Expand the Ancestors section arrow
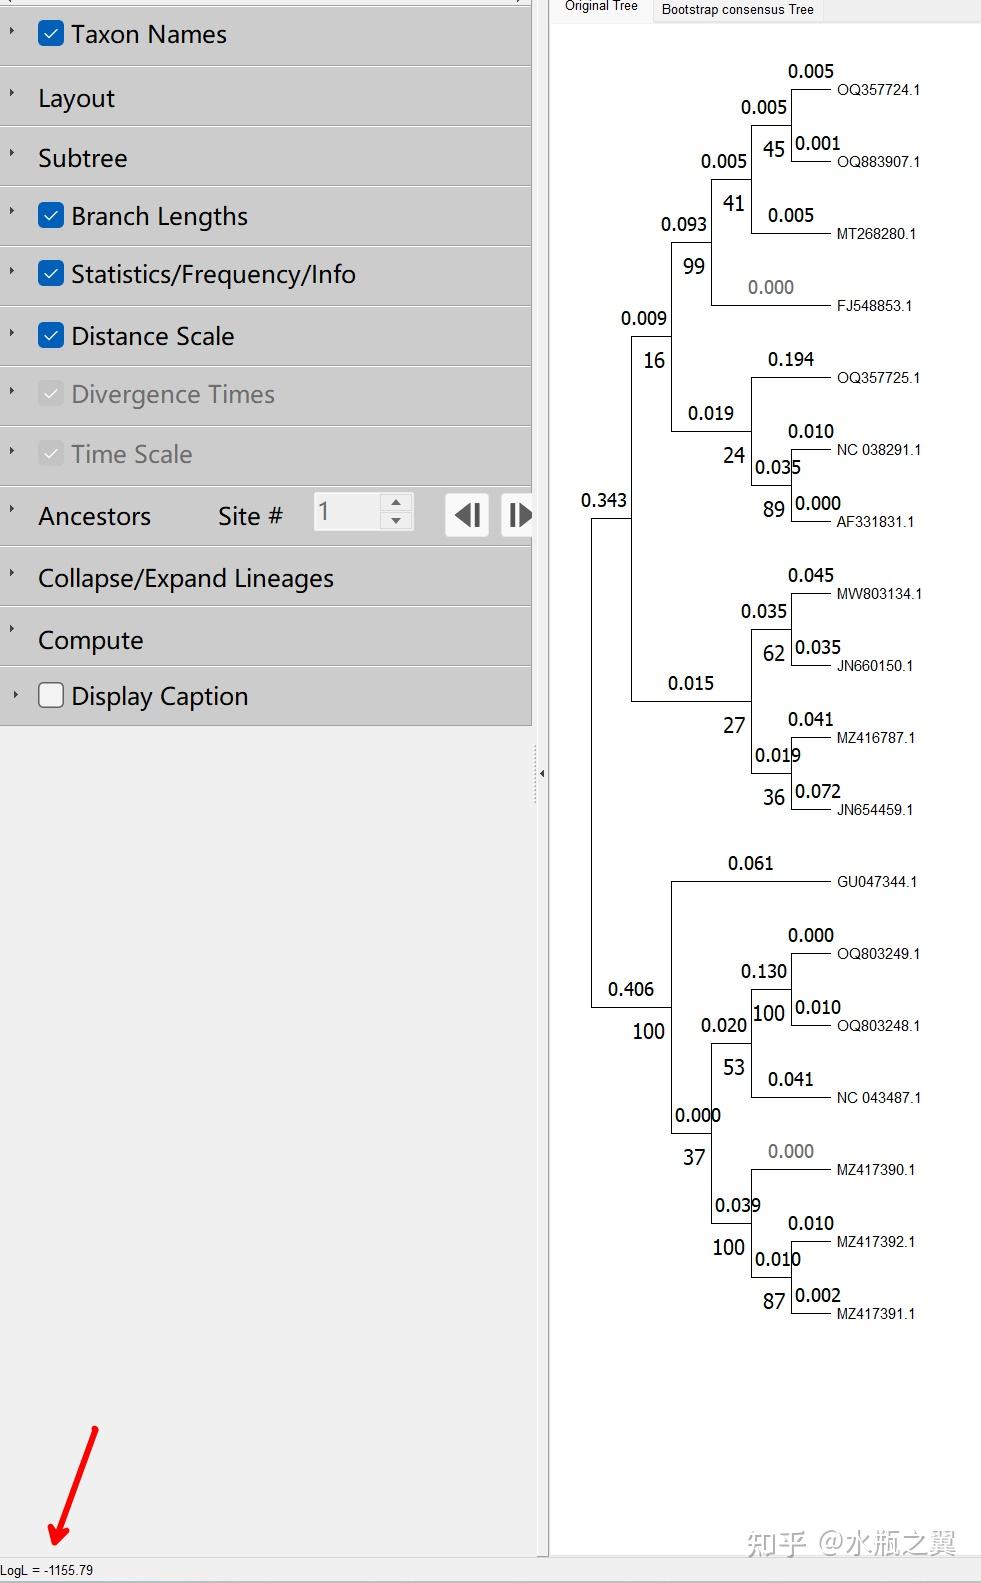 tap(12, 509)
